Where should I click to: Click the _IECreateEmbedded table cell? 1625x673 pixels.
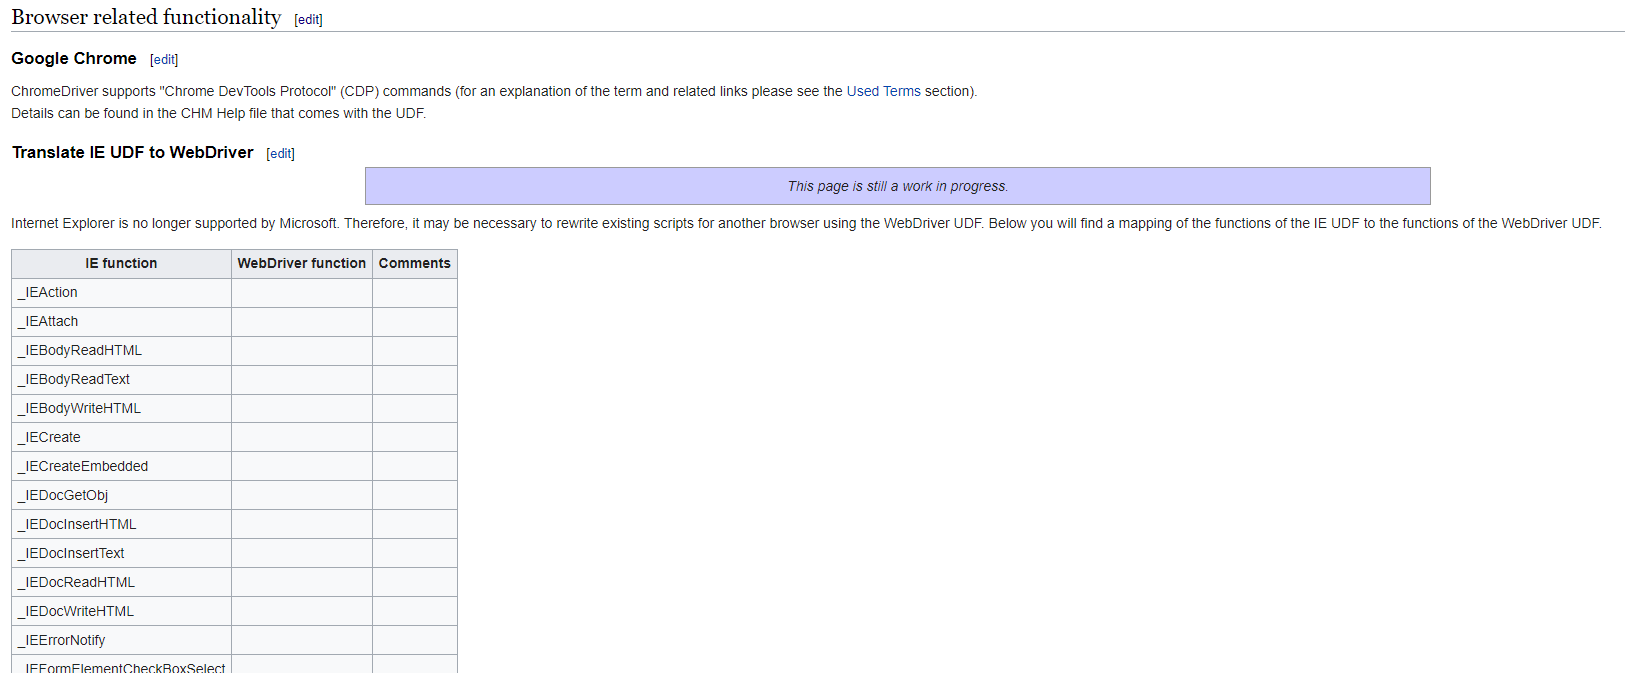121,467
